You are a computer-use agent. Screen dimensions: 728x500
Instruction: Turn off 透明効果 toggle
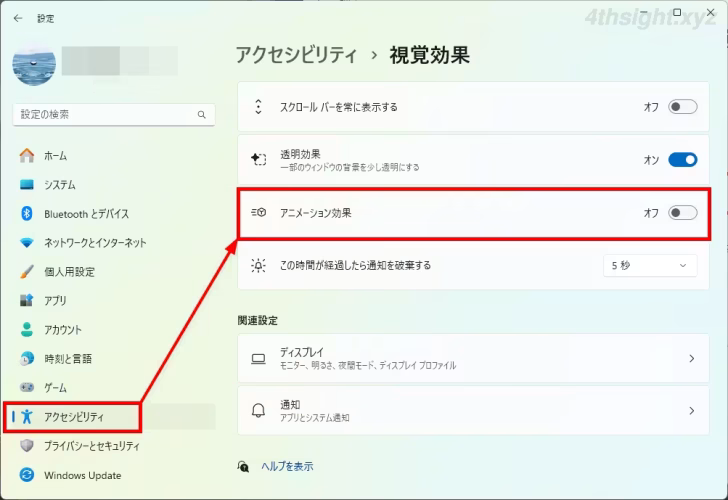(x=682, y=160)
